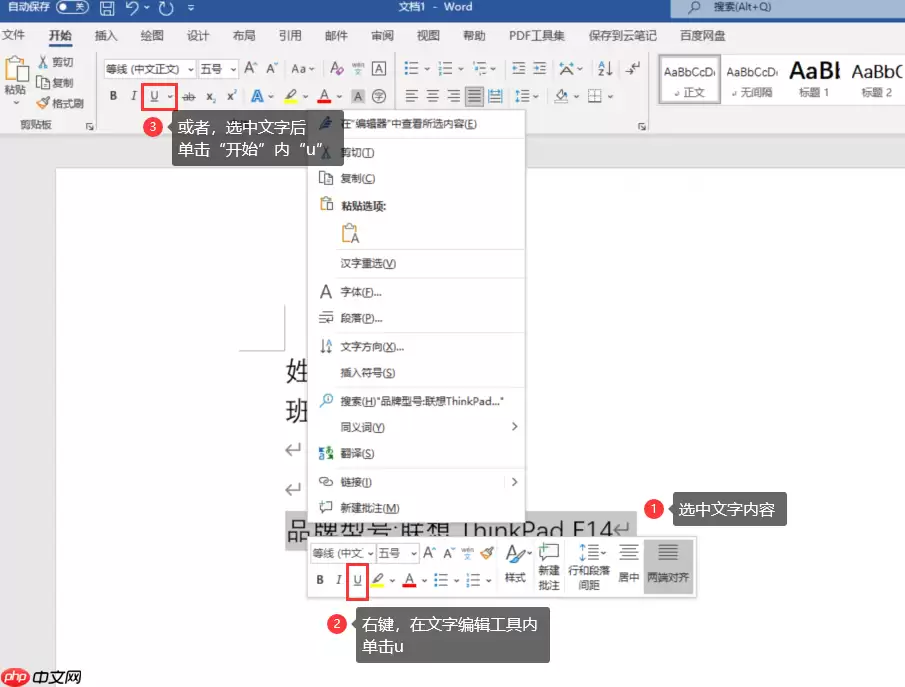Click the 剪切 cut button in ribbon
Image resolution: width=905 pixels, height=687 pixels.
tap(56, 62)
